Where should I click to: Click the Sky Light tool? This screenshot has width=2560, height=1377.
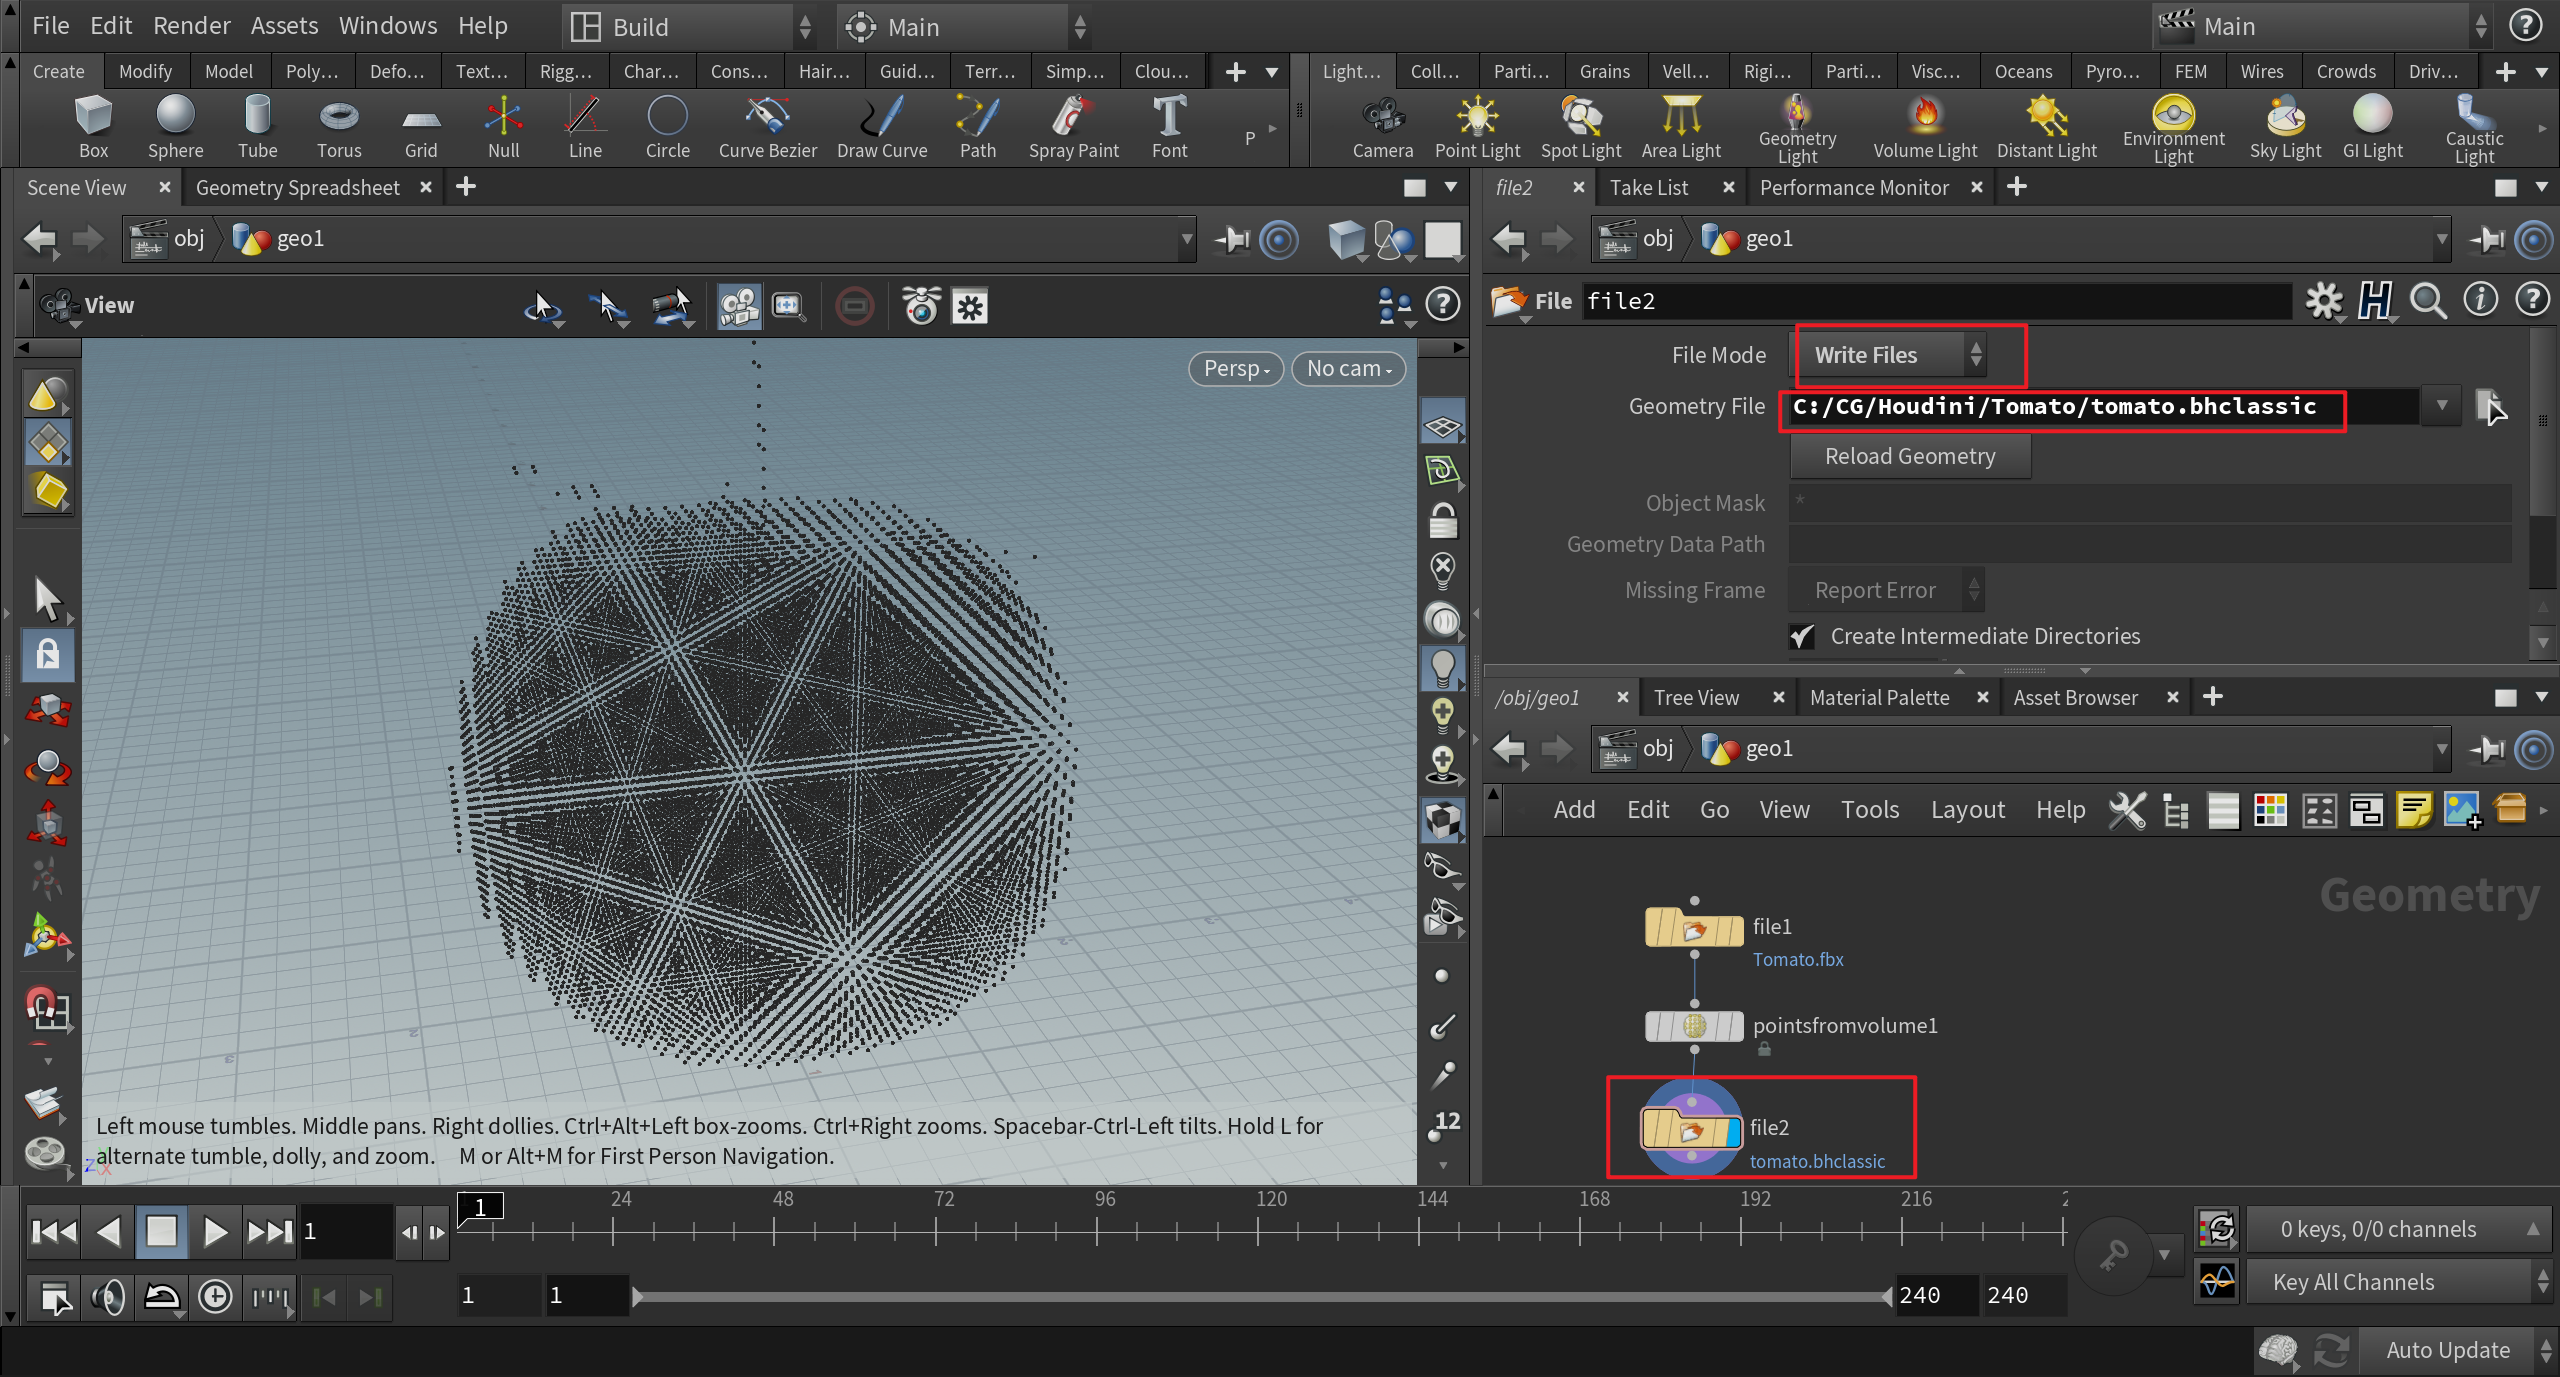[2285, 117]
